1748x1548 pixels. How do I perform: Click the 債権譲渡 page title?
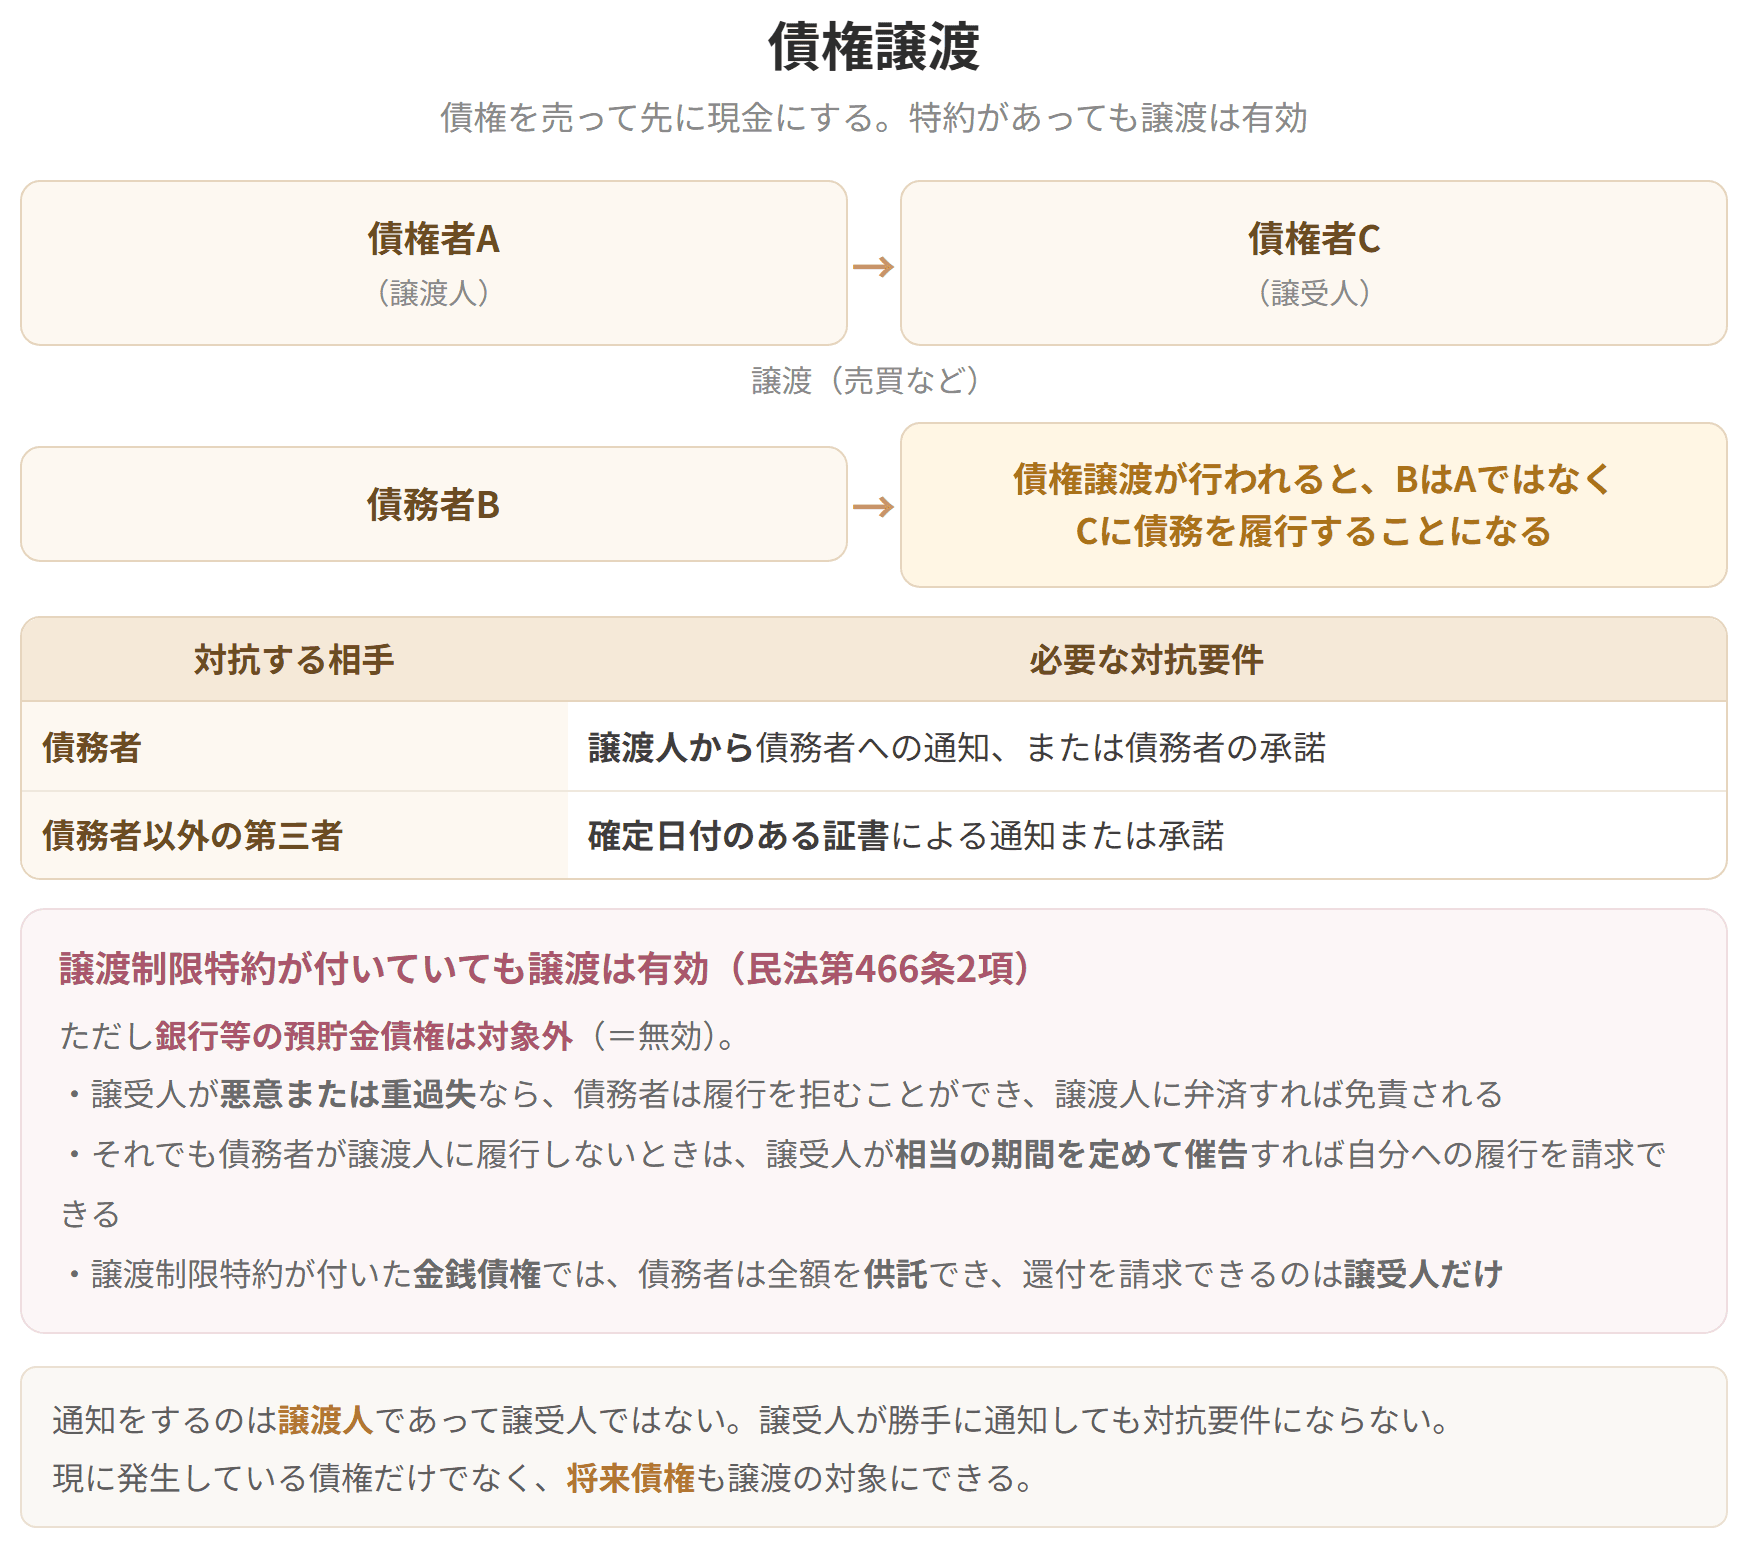coord(873,47)
